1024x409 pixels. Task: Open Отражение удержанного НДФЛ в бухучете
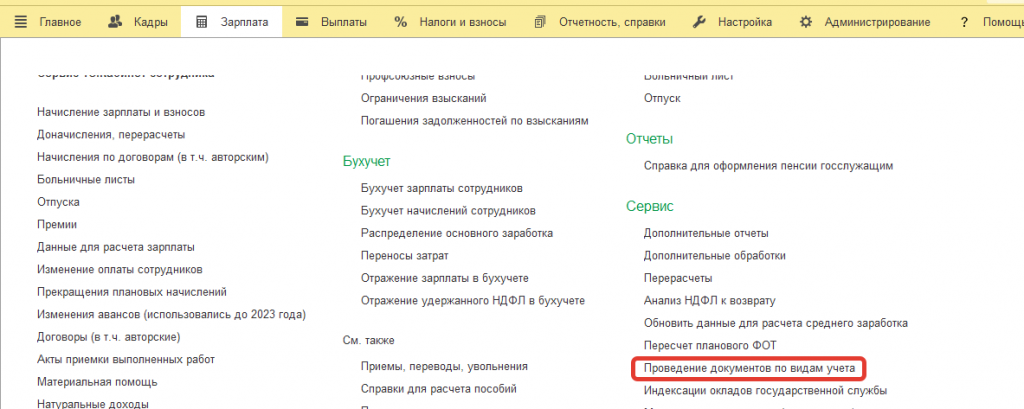pos(473,301)
